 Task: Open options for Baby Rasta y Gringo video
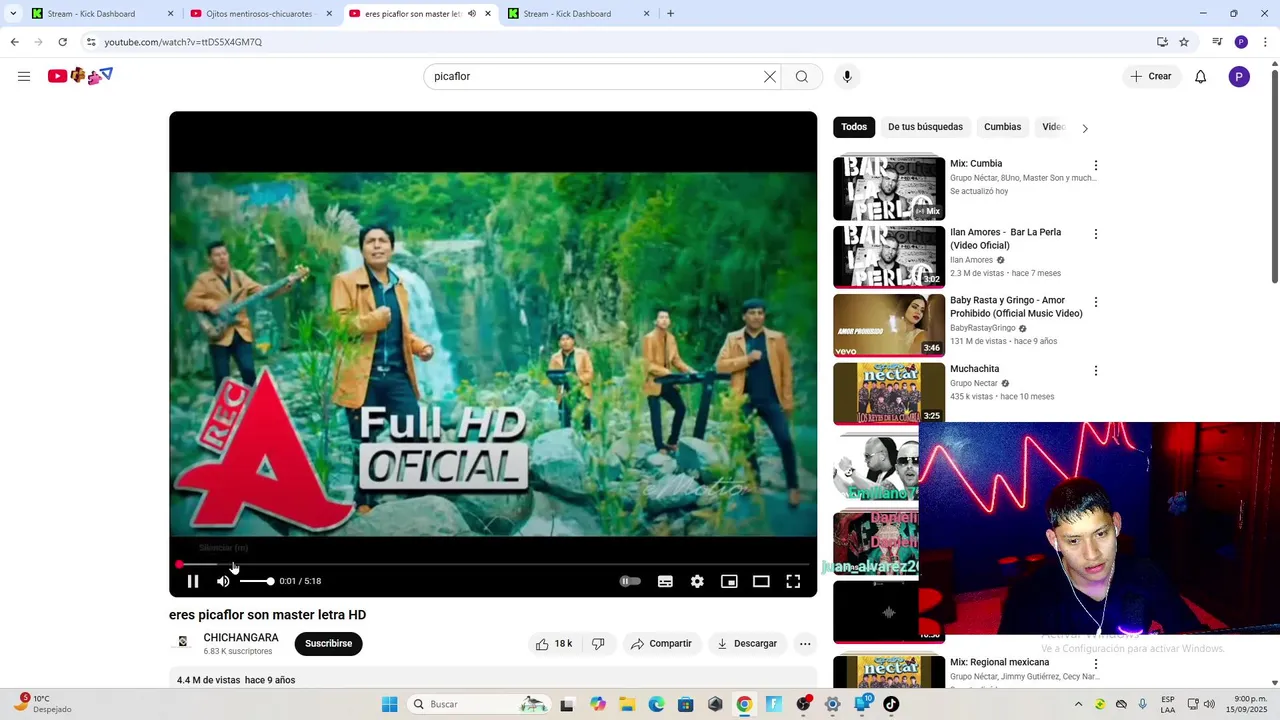[1096, 302]
